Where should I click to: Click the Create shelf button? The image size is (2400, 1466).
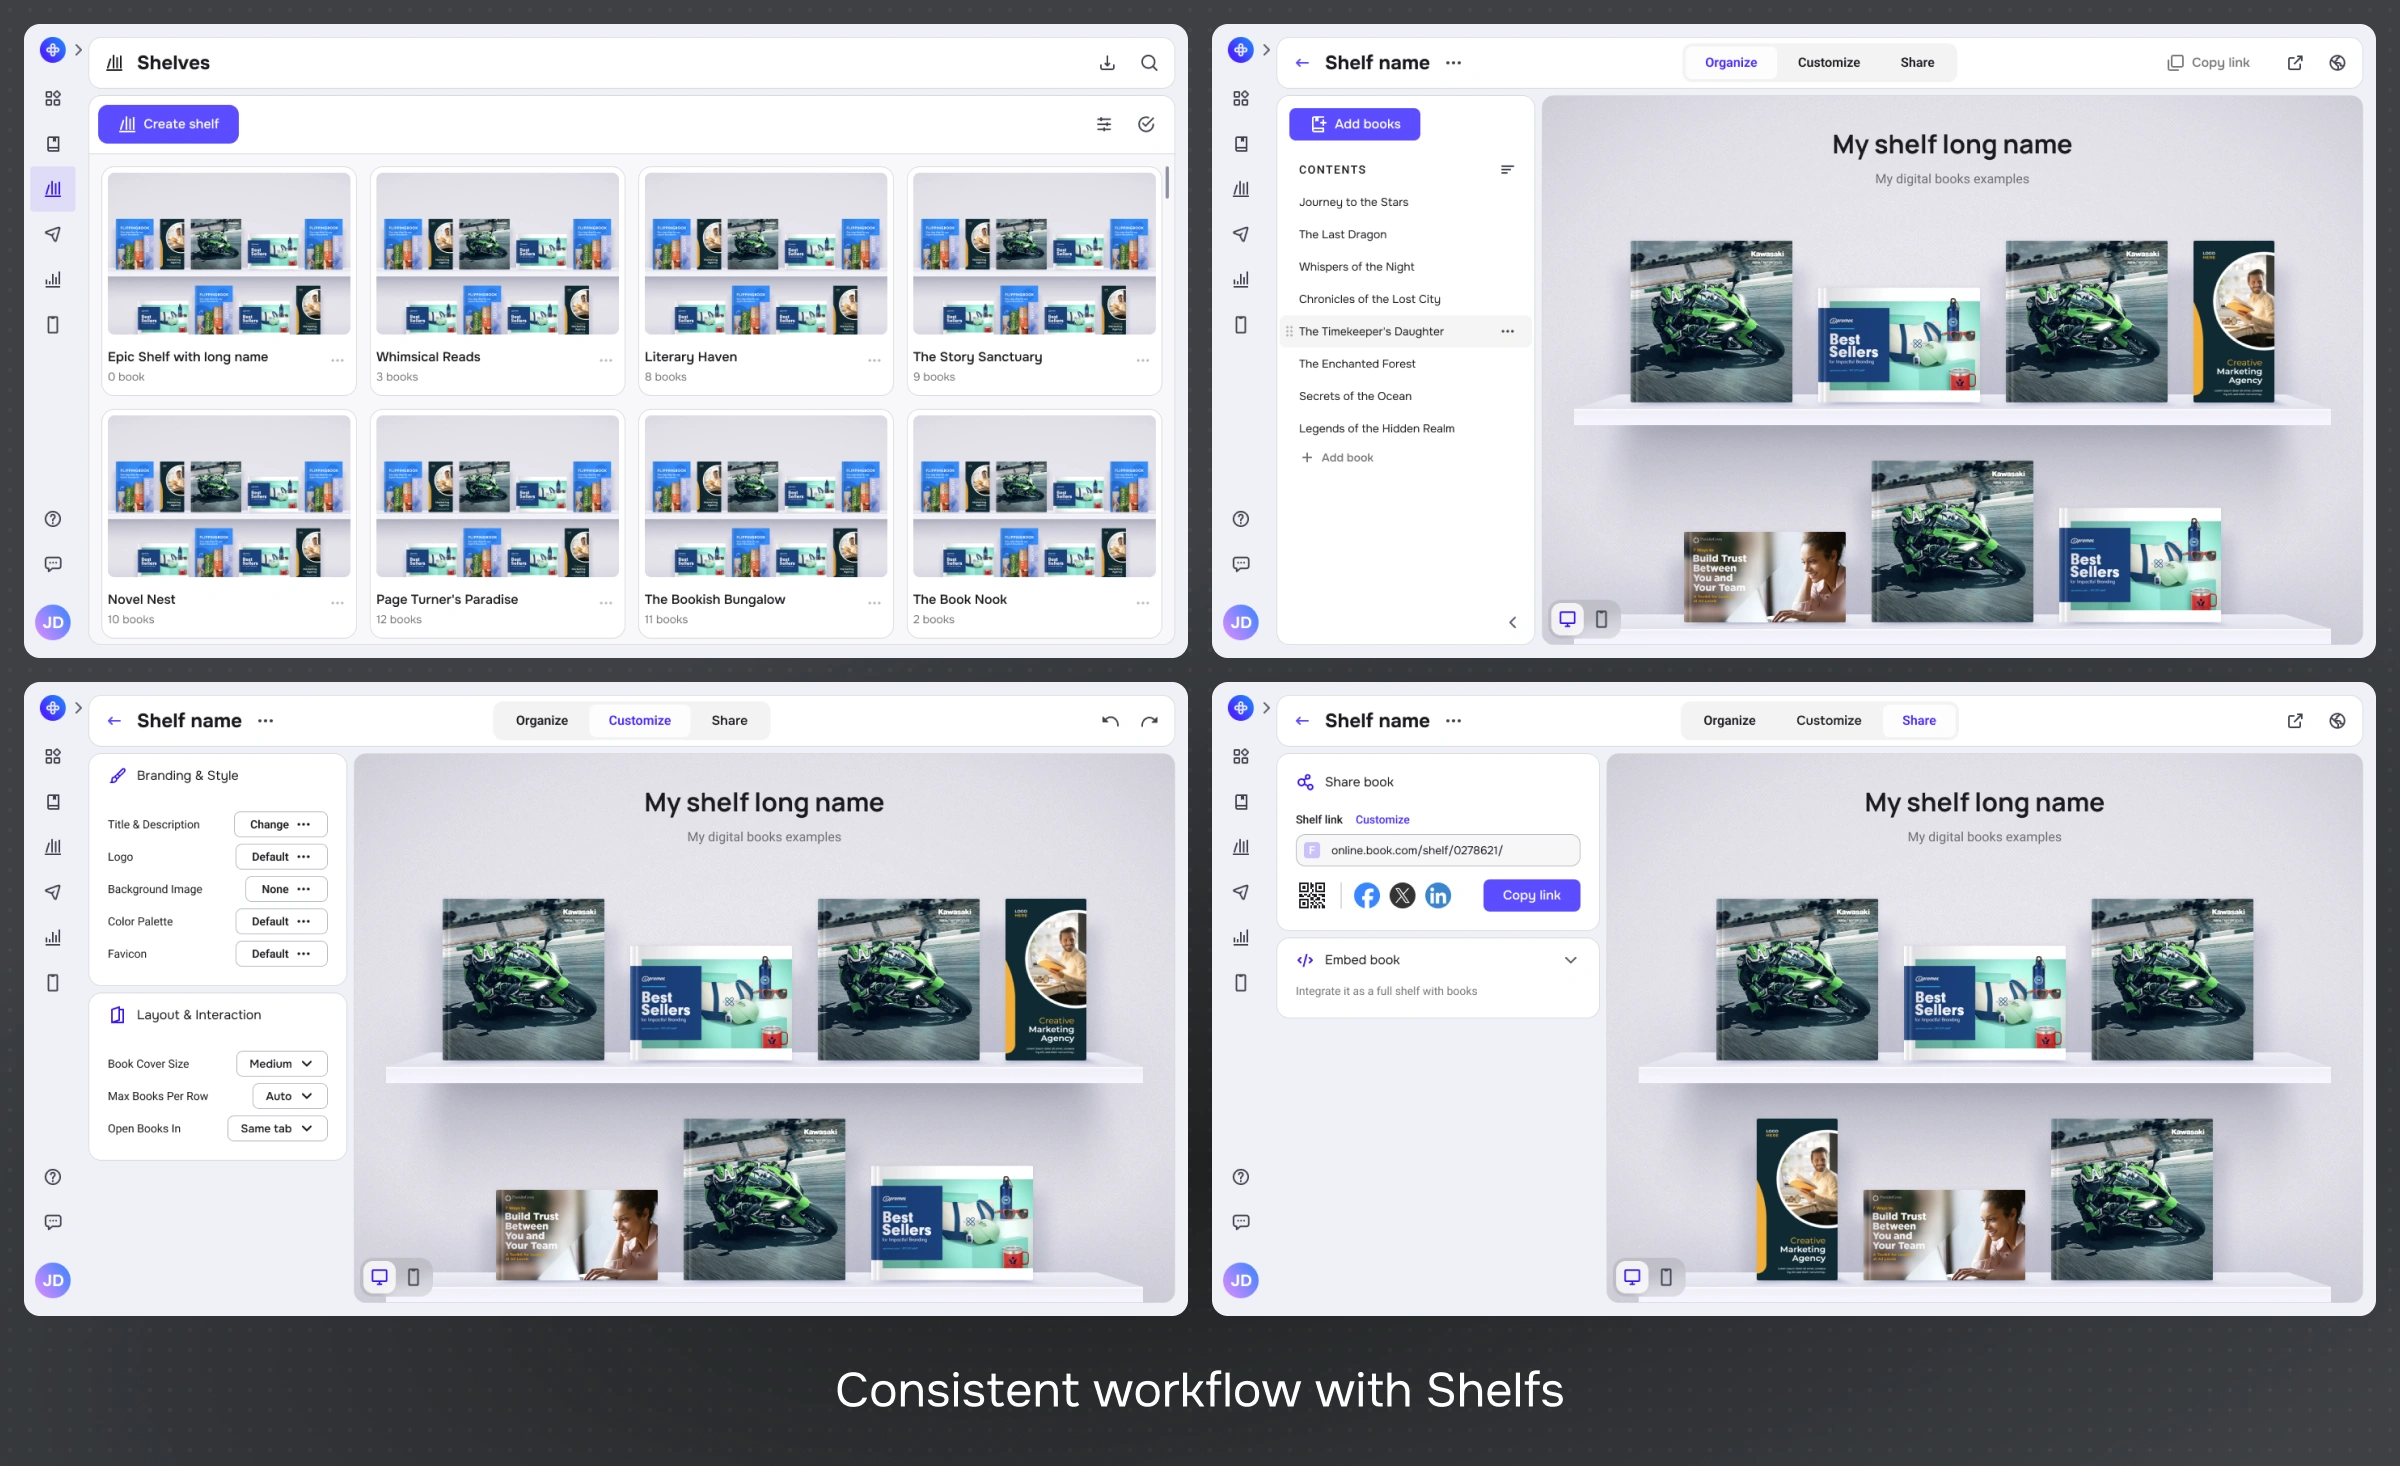[x=168, y=124]
